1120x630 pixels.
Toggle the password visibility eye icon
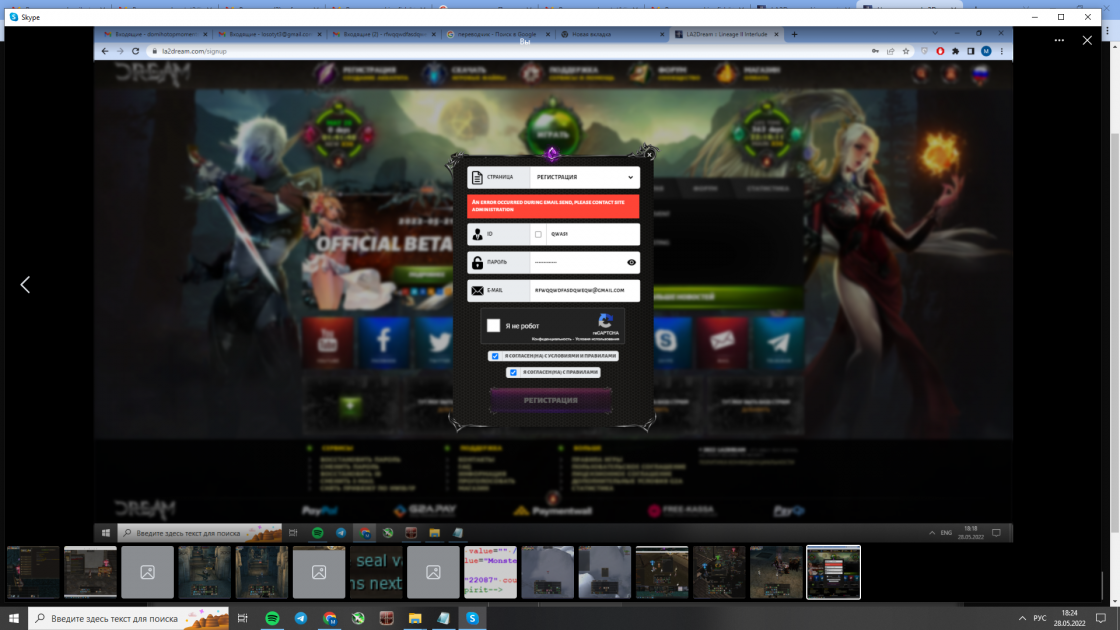(631, 263)
